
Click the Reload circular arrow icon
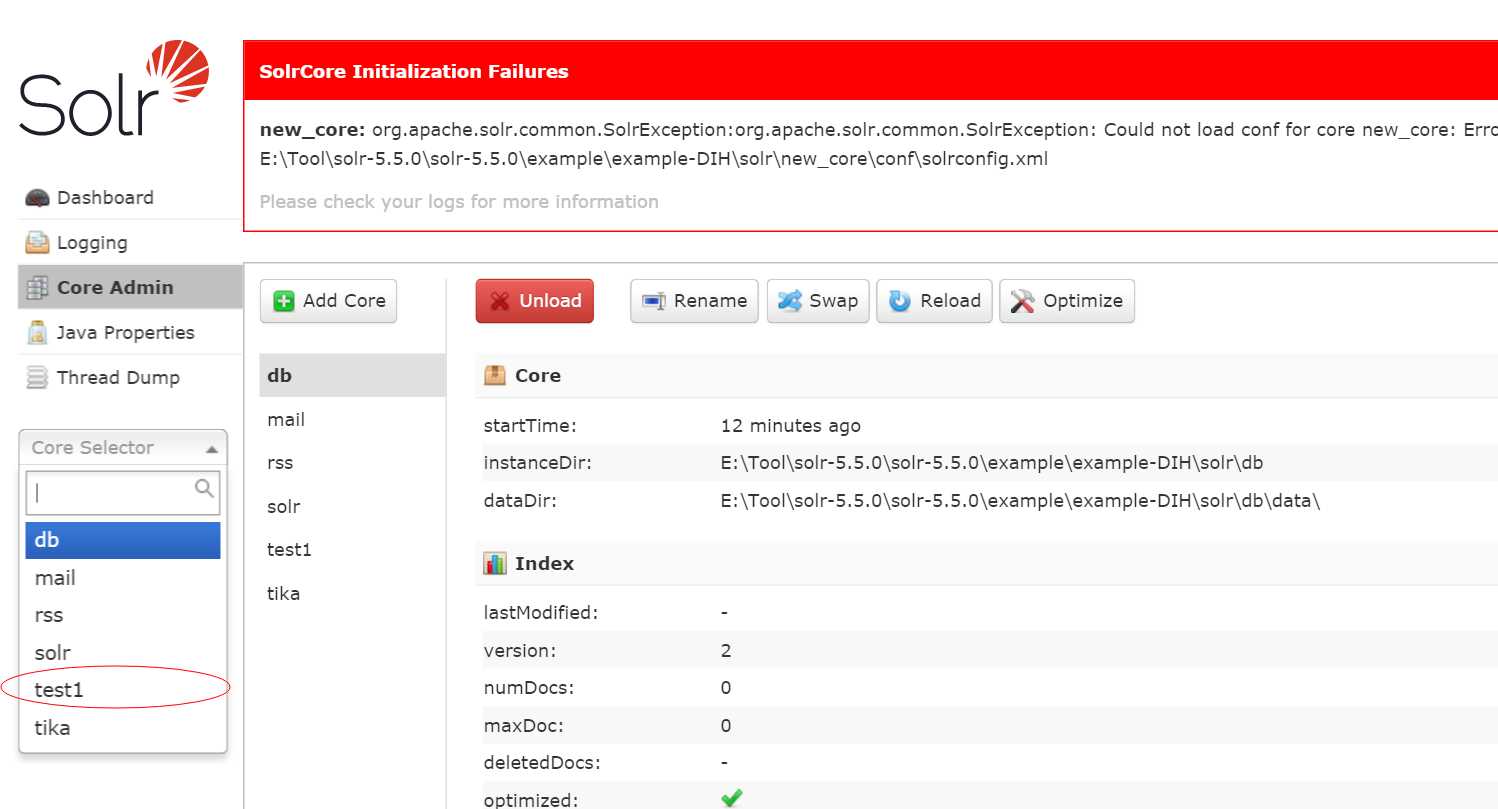coord(900,301)
